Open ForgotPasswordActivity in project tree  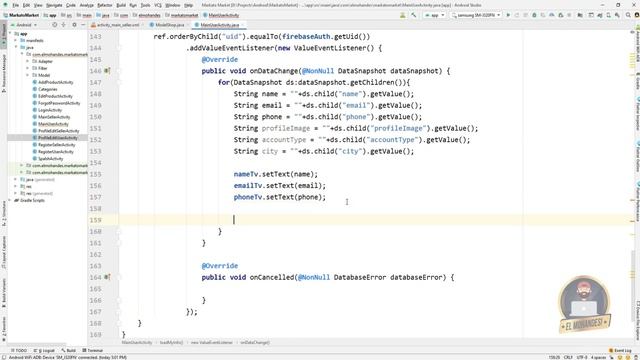point(59,103)
